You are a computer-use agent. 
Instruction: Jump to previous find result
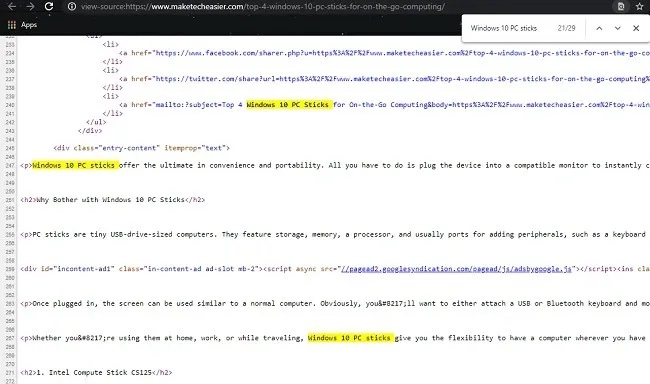(x=599, y=28)
